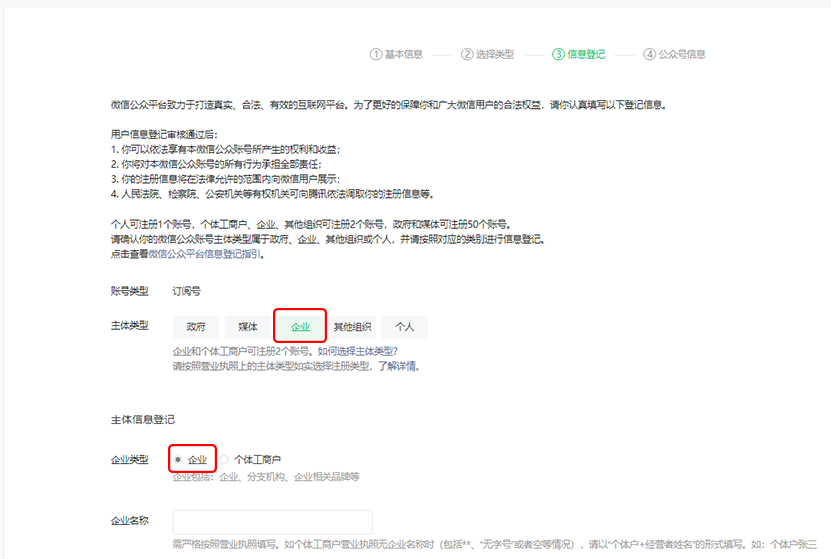Image resolution: width=831 pixels, height=559 pixels.
Task: Select the 个体工商户 radio button
Action: pyautogui.click(x=226, y=459)
